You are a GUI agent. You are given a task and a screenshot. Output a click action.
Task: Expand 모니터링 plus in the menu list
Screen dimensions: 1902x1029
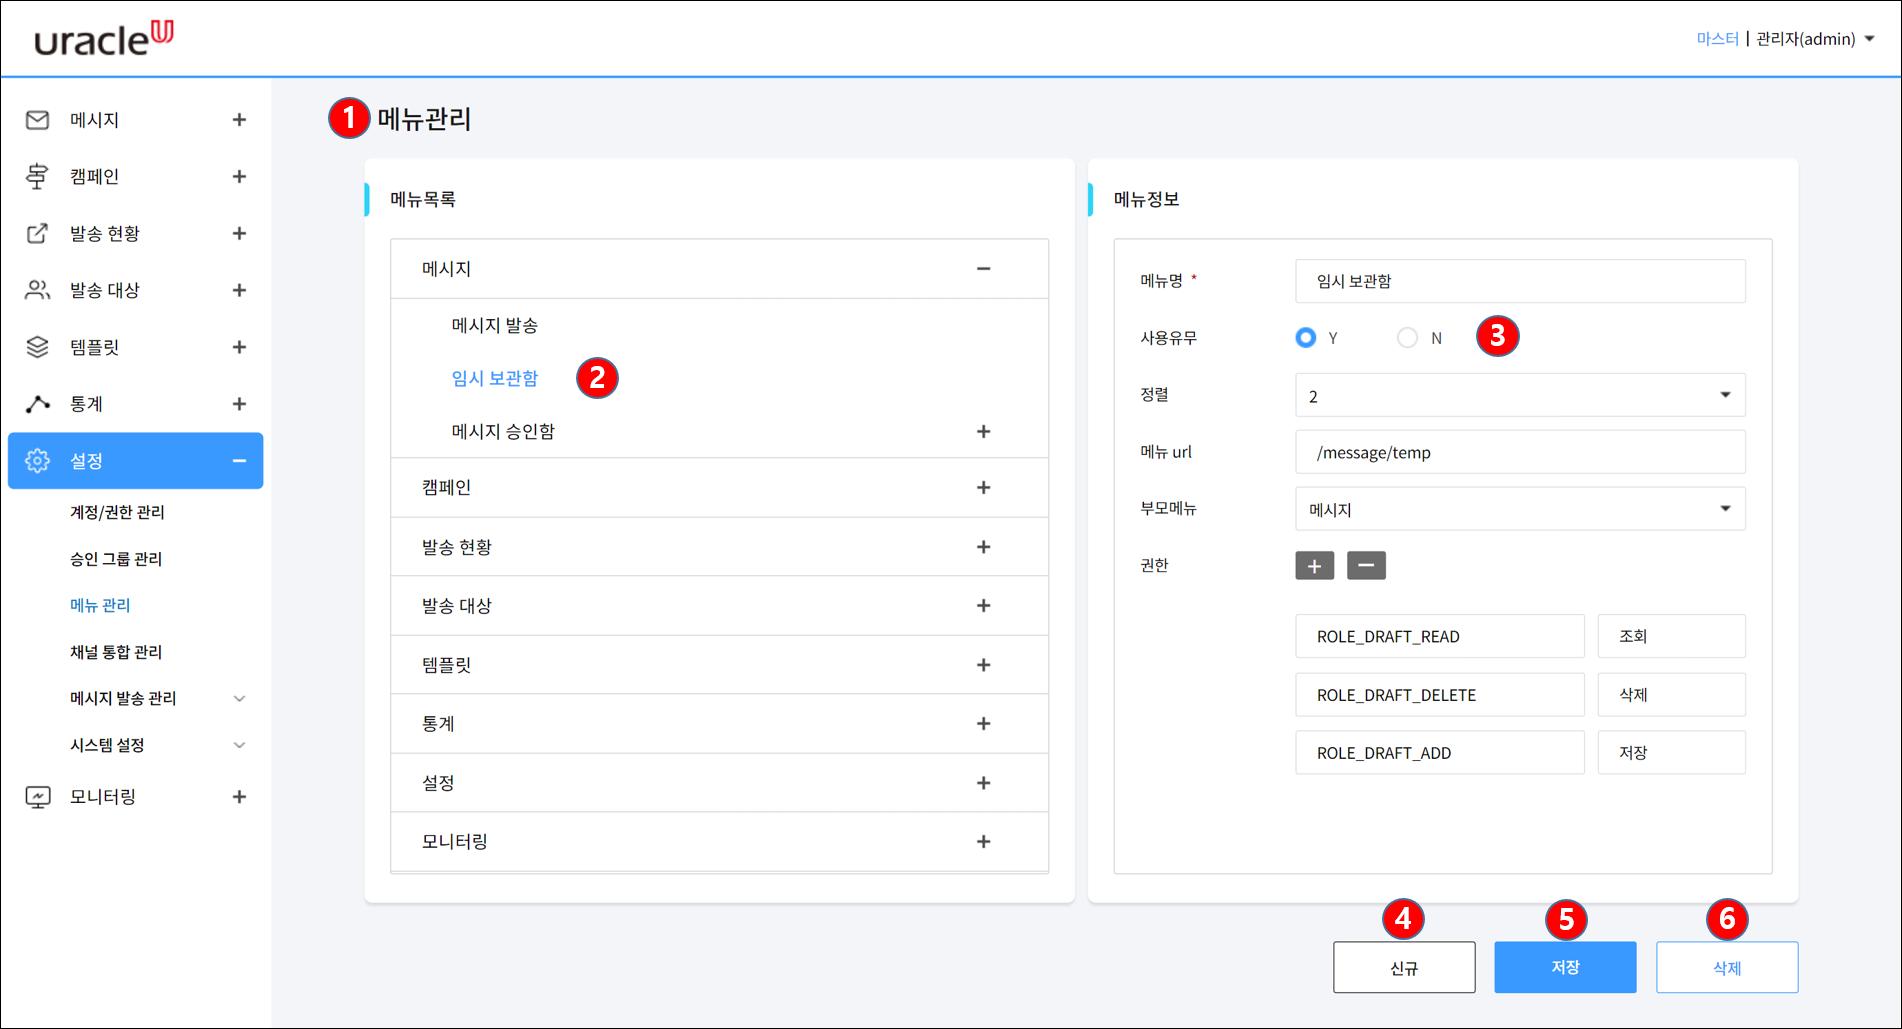click(983, 842)
